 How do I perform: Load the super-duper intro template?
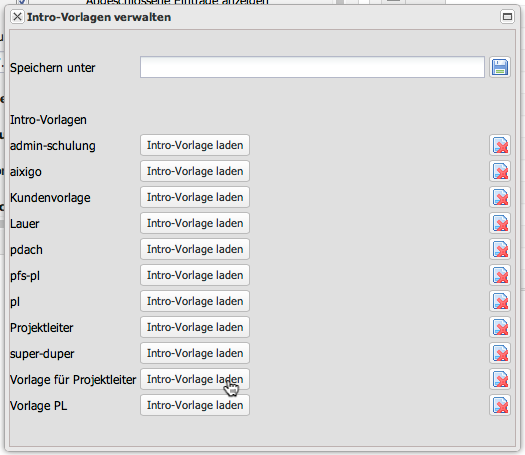(195, 353)
